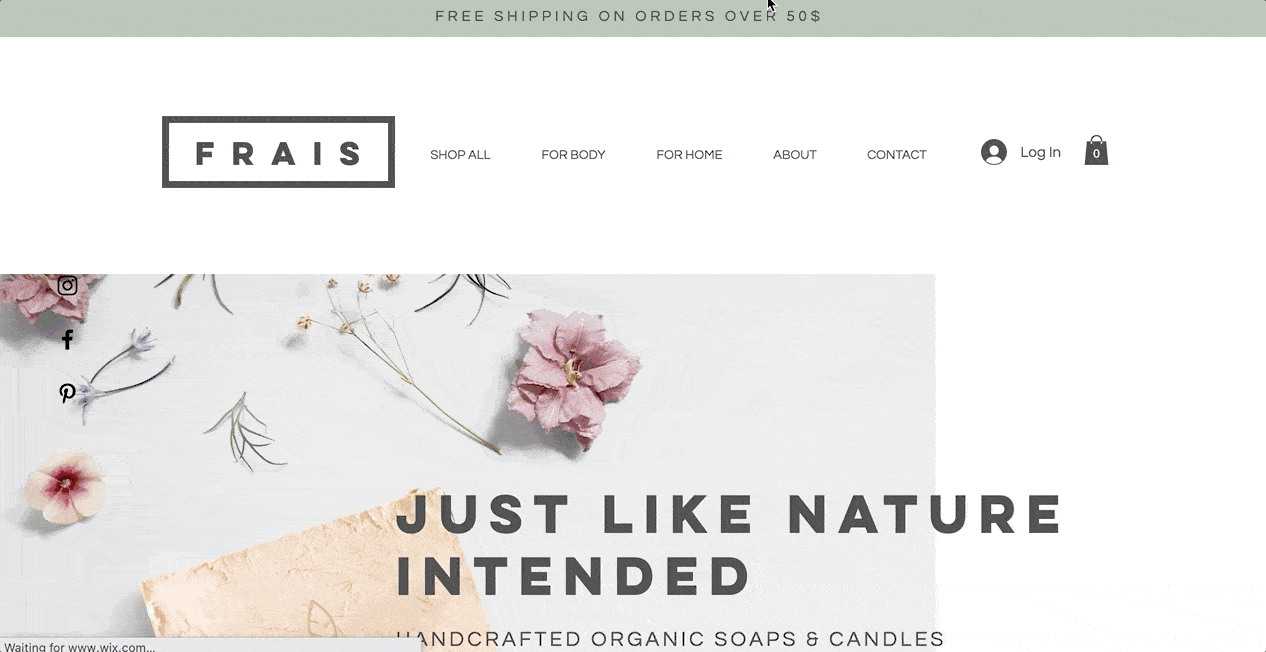The width and height of the screenshot is (1266, 652).
Task: Open the ABOUT page
Action: click(x=795, y=155)
